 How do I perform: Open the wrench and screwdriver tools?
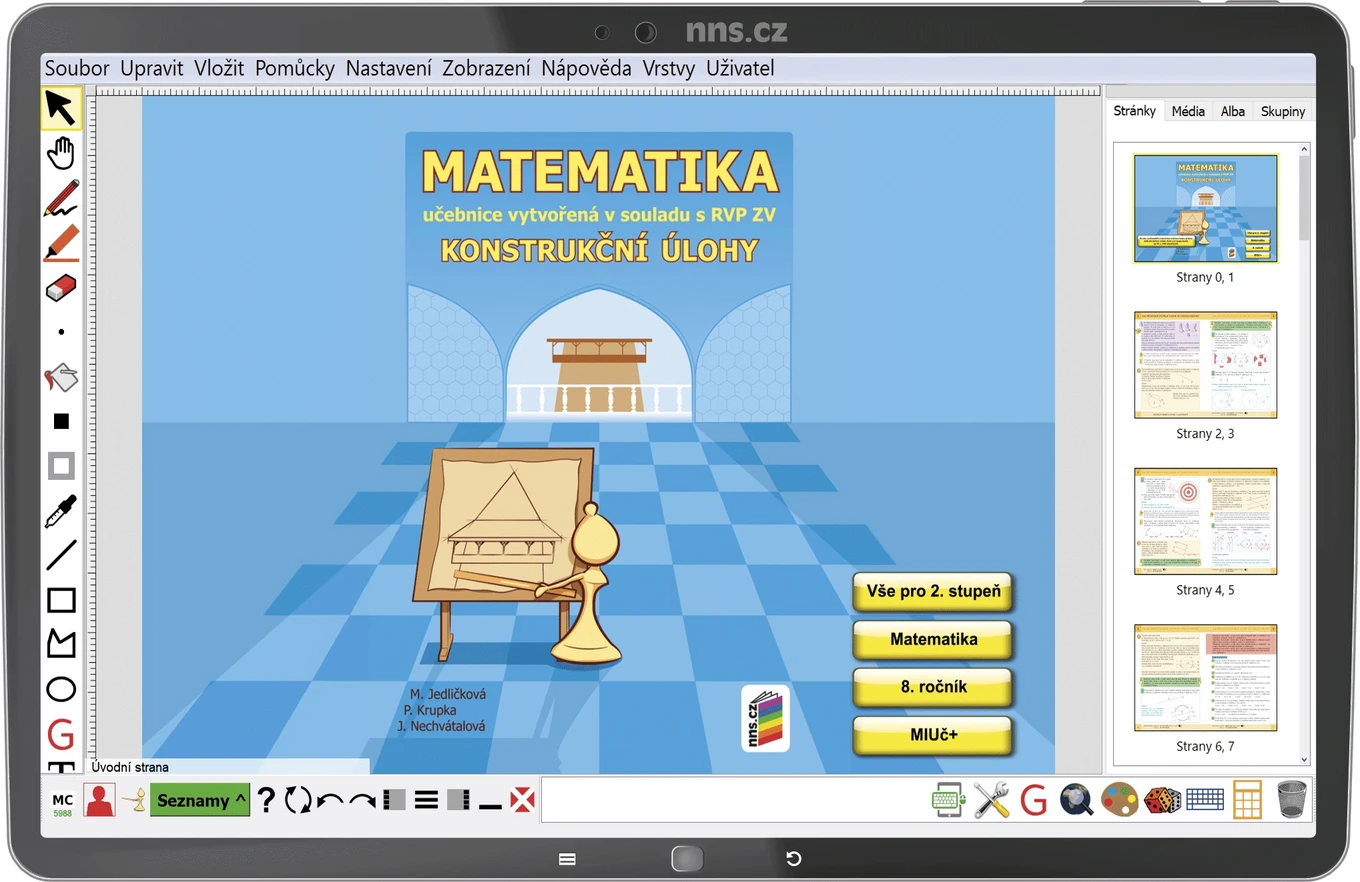992,800
